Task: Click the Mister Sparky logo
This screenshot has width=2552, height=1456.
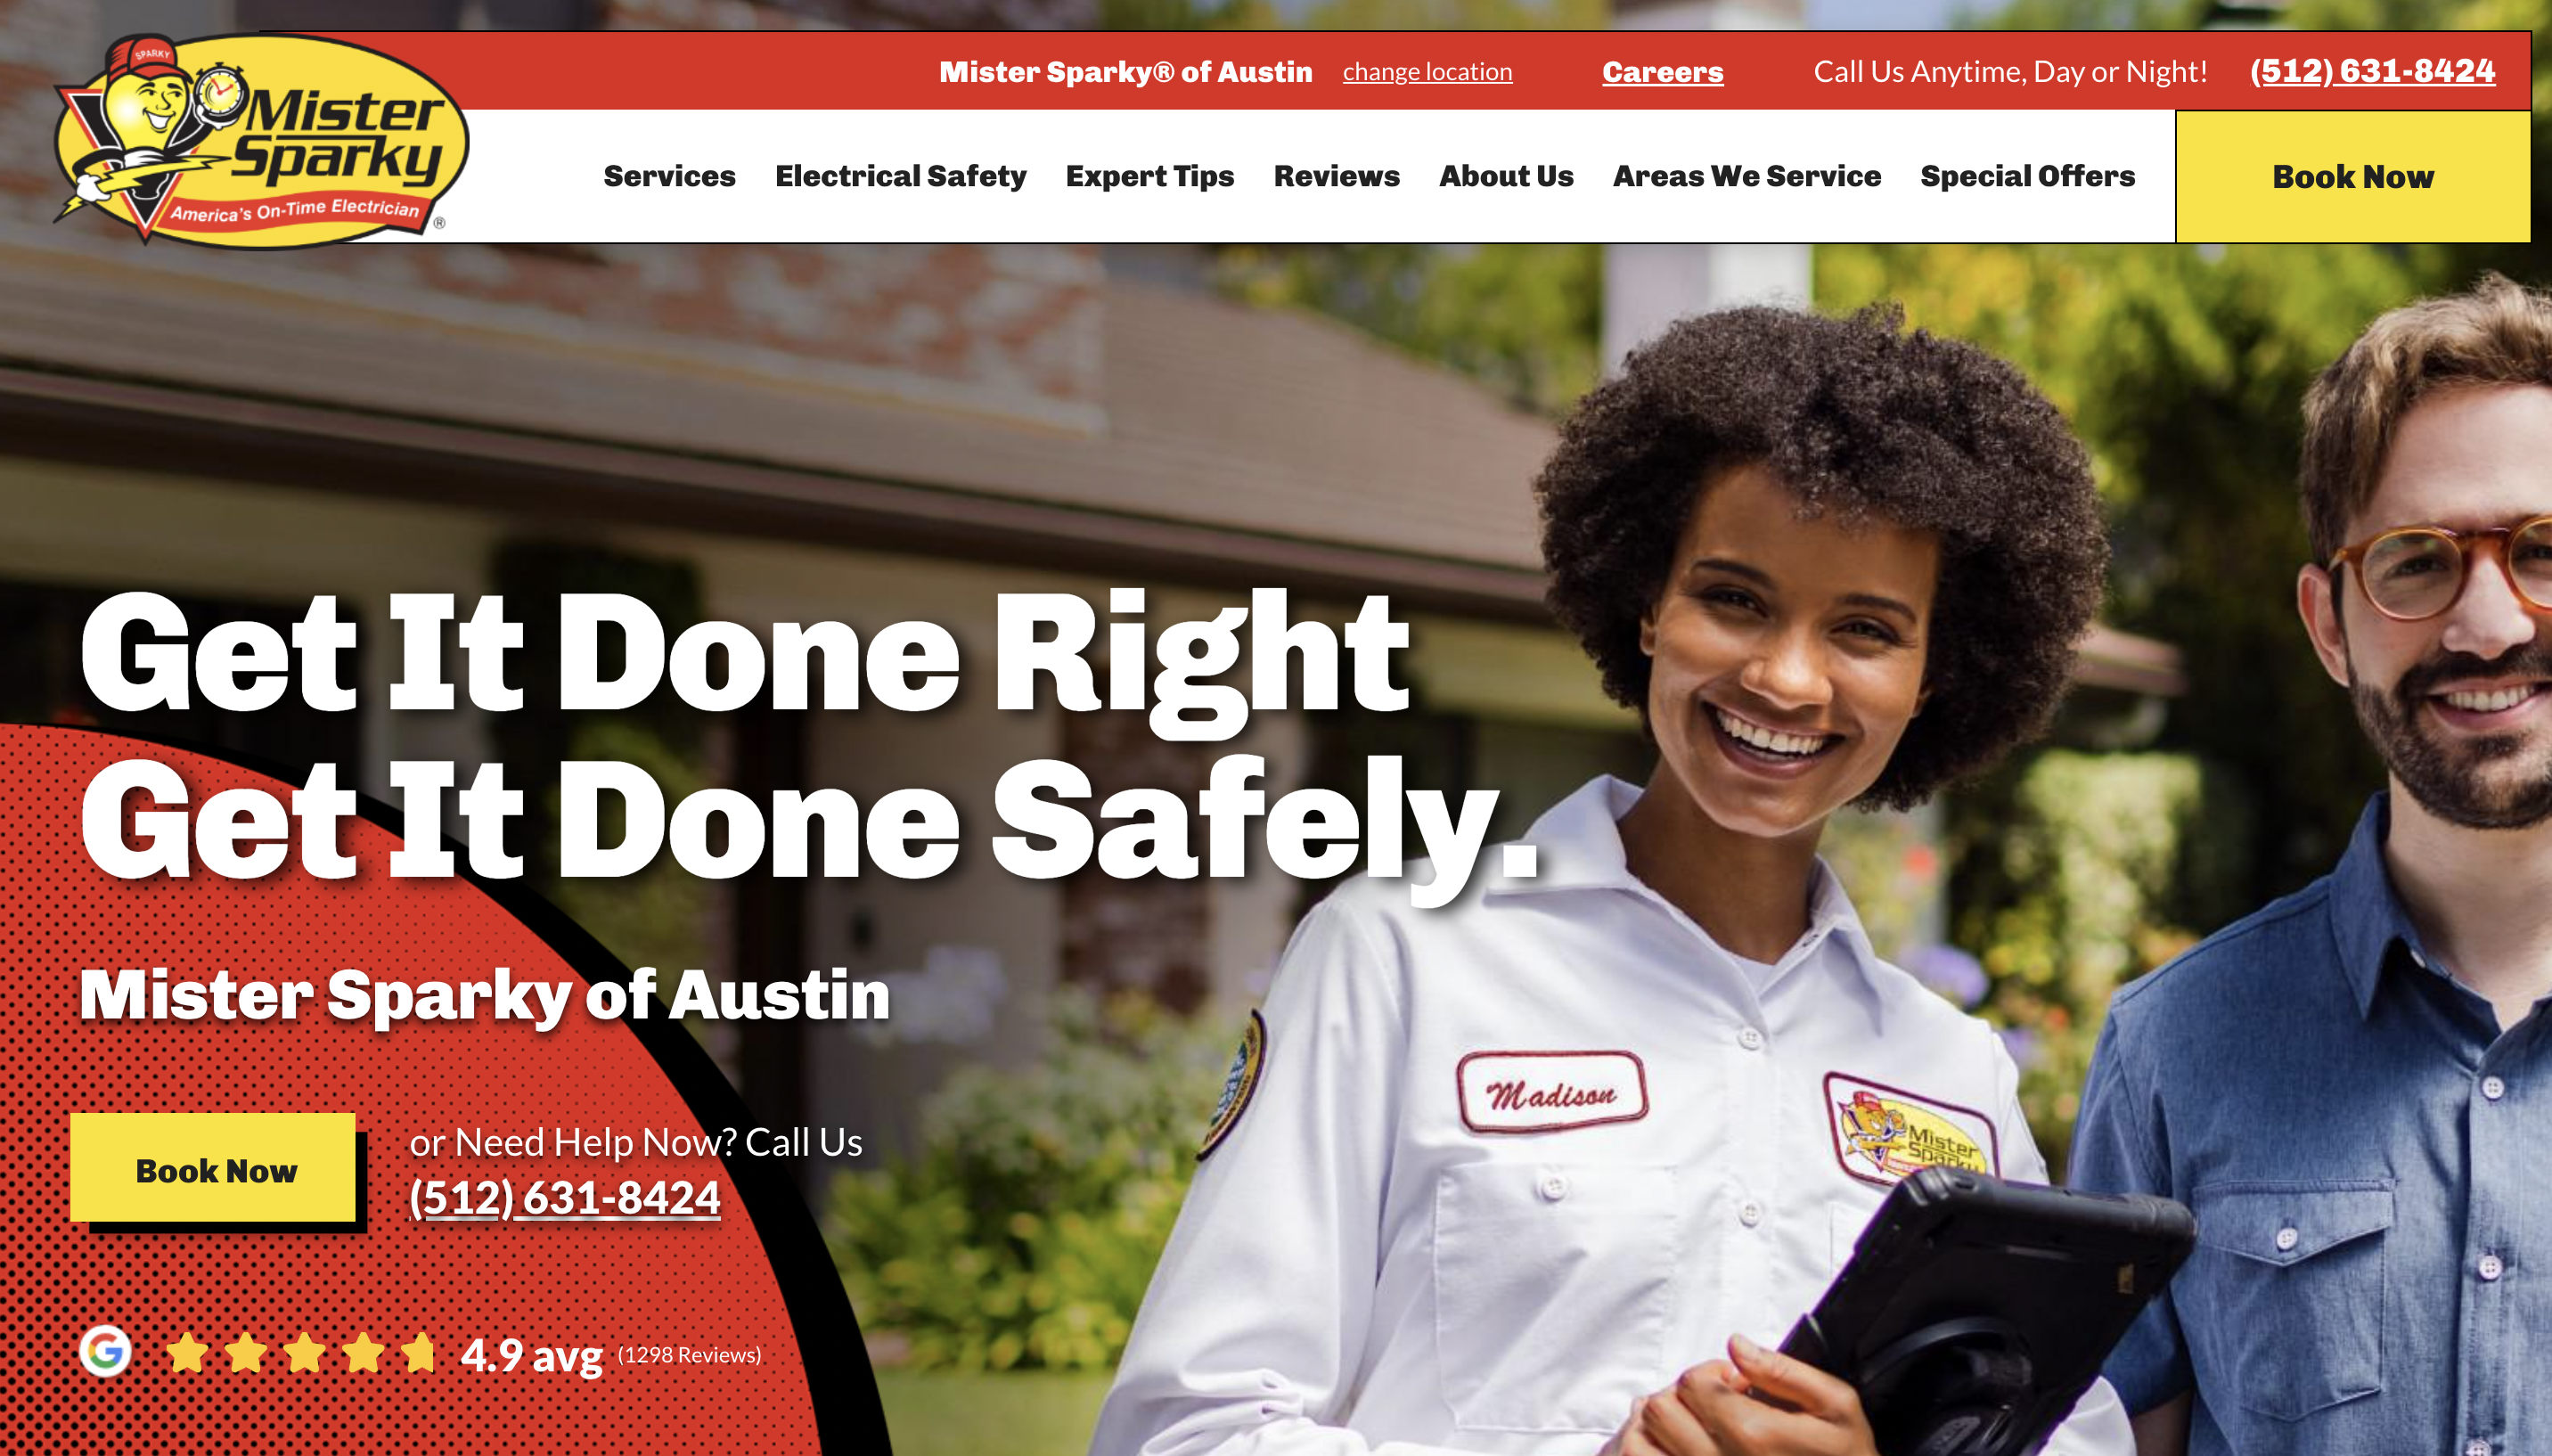Action: tap(261, 140)
